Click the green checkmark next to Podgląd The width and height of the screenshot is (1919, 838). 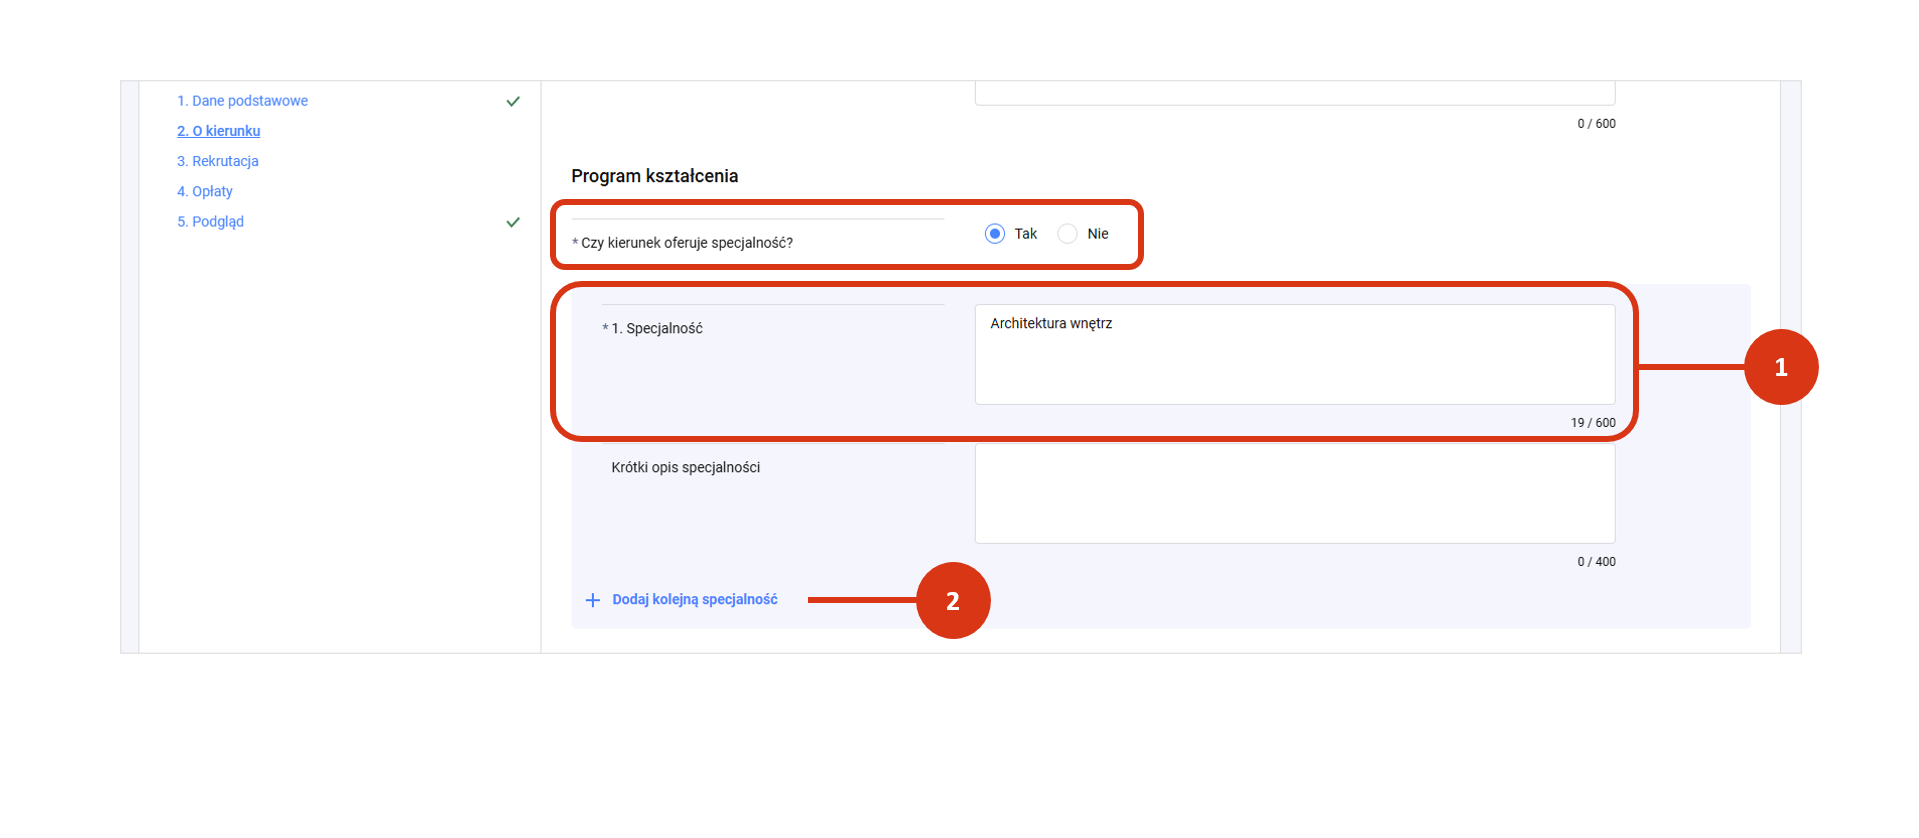pos(513,222)
